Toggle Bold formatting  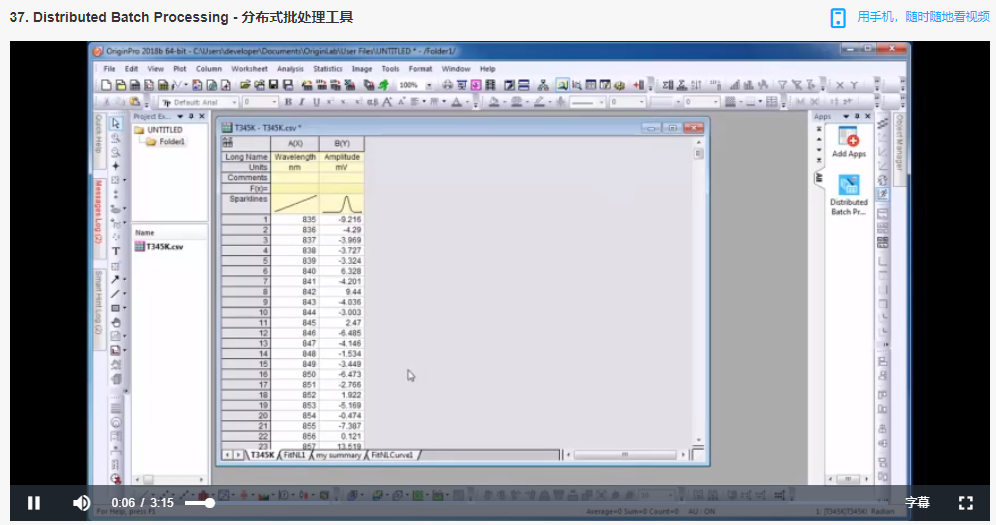coord(288,102)
